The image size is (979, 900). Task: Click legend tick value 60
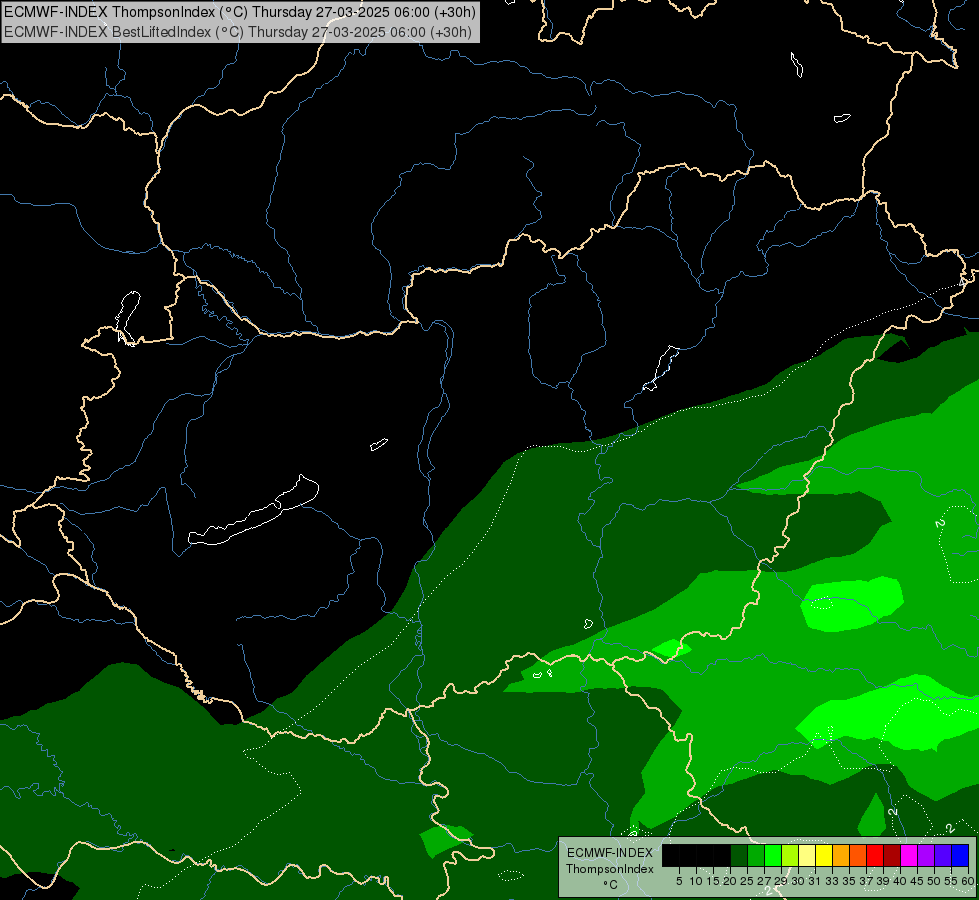tap(968, 881)
